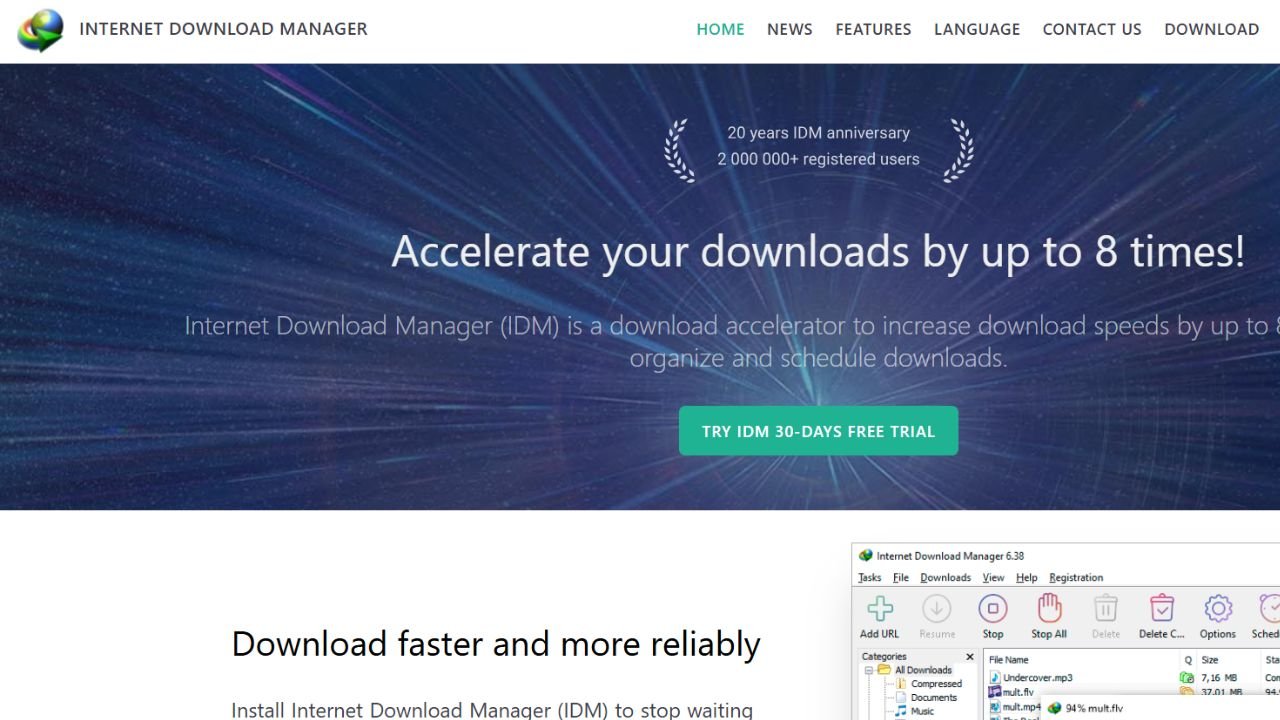Viewport: 1280px width, 720px height.
Task: Collapse the All Downloads tree node
Action: (870, 670)
